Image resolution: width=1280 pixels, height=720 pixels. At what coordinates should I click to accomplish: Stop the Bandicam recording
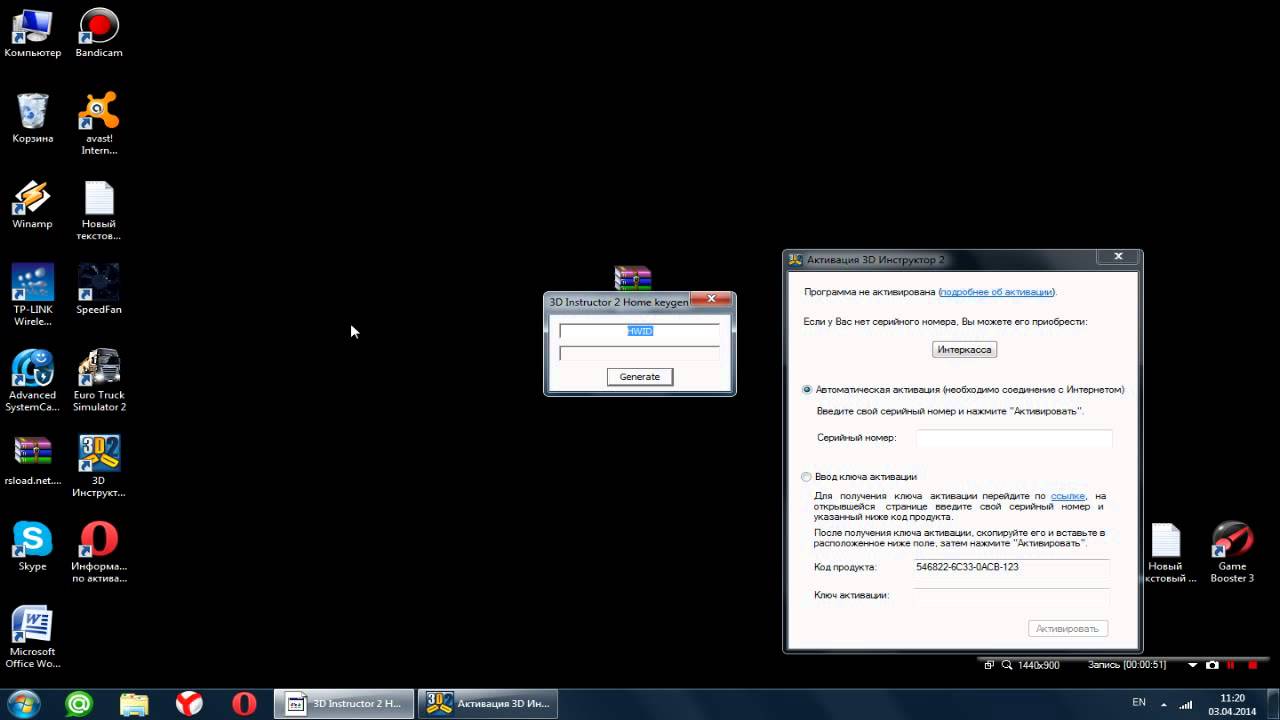(x=1252, y=665)
